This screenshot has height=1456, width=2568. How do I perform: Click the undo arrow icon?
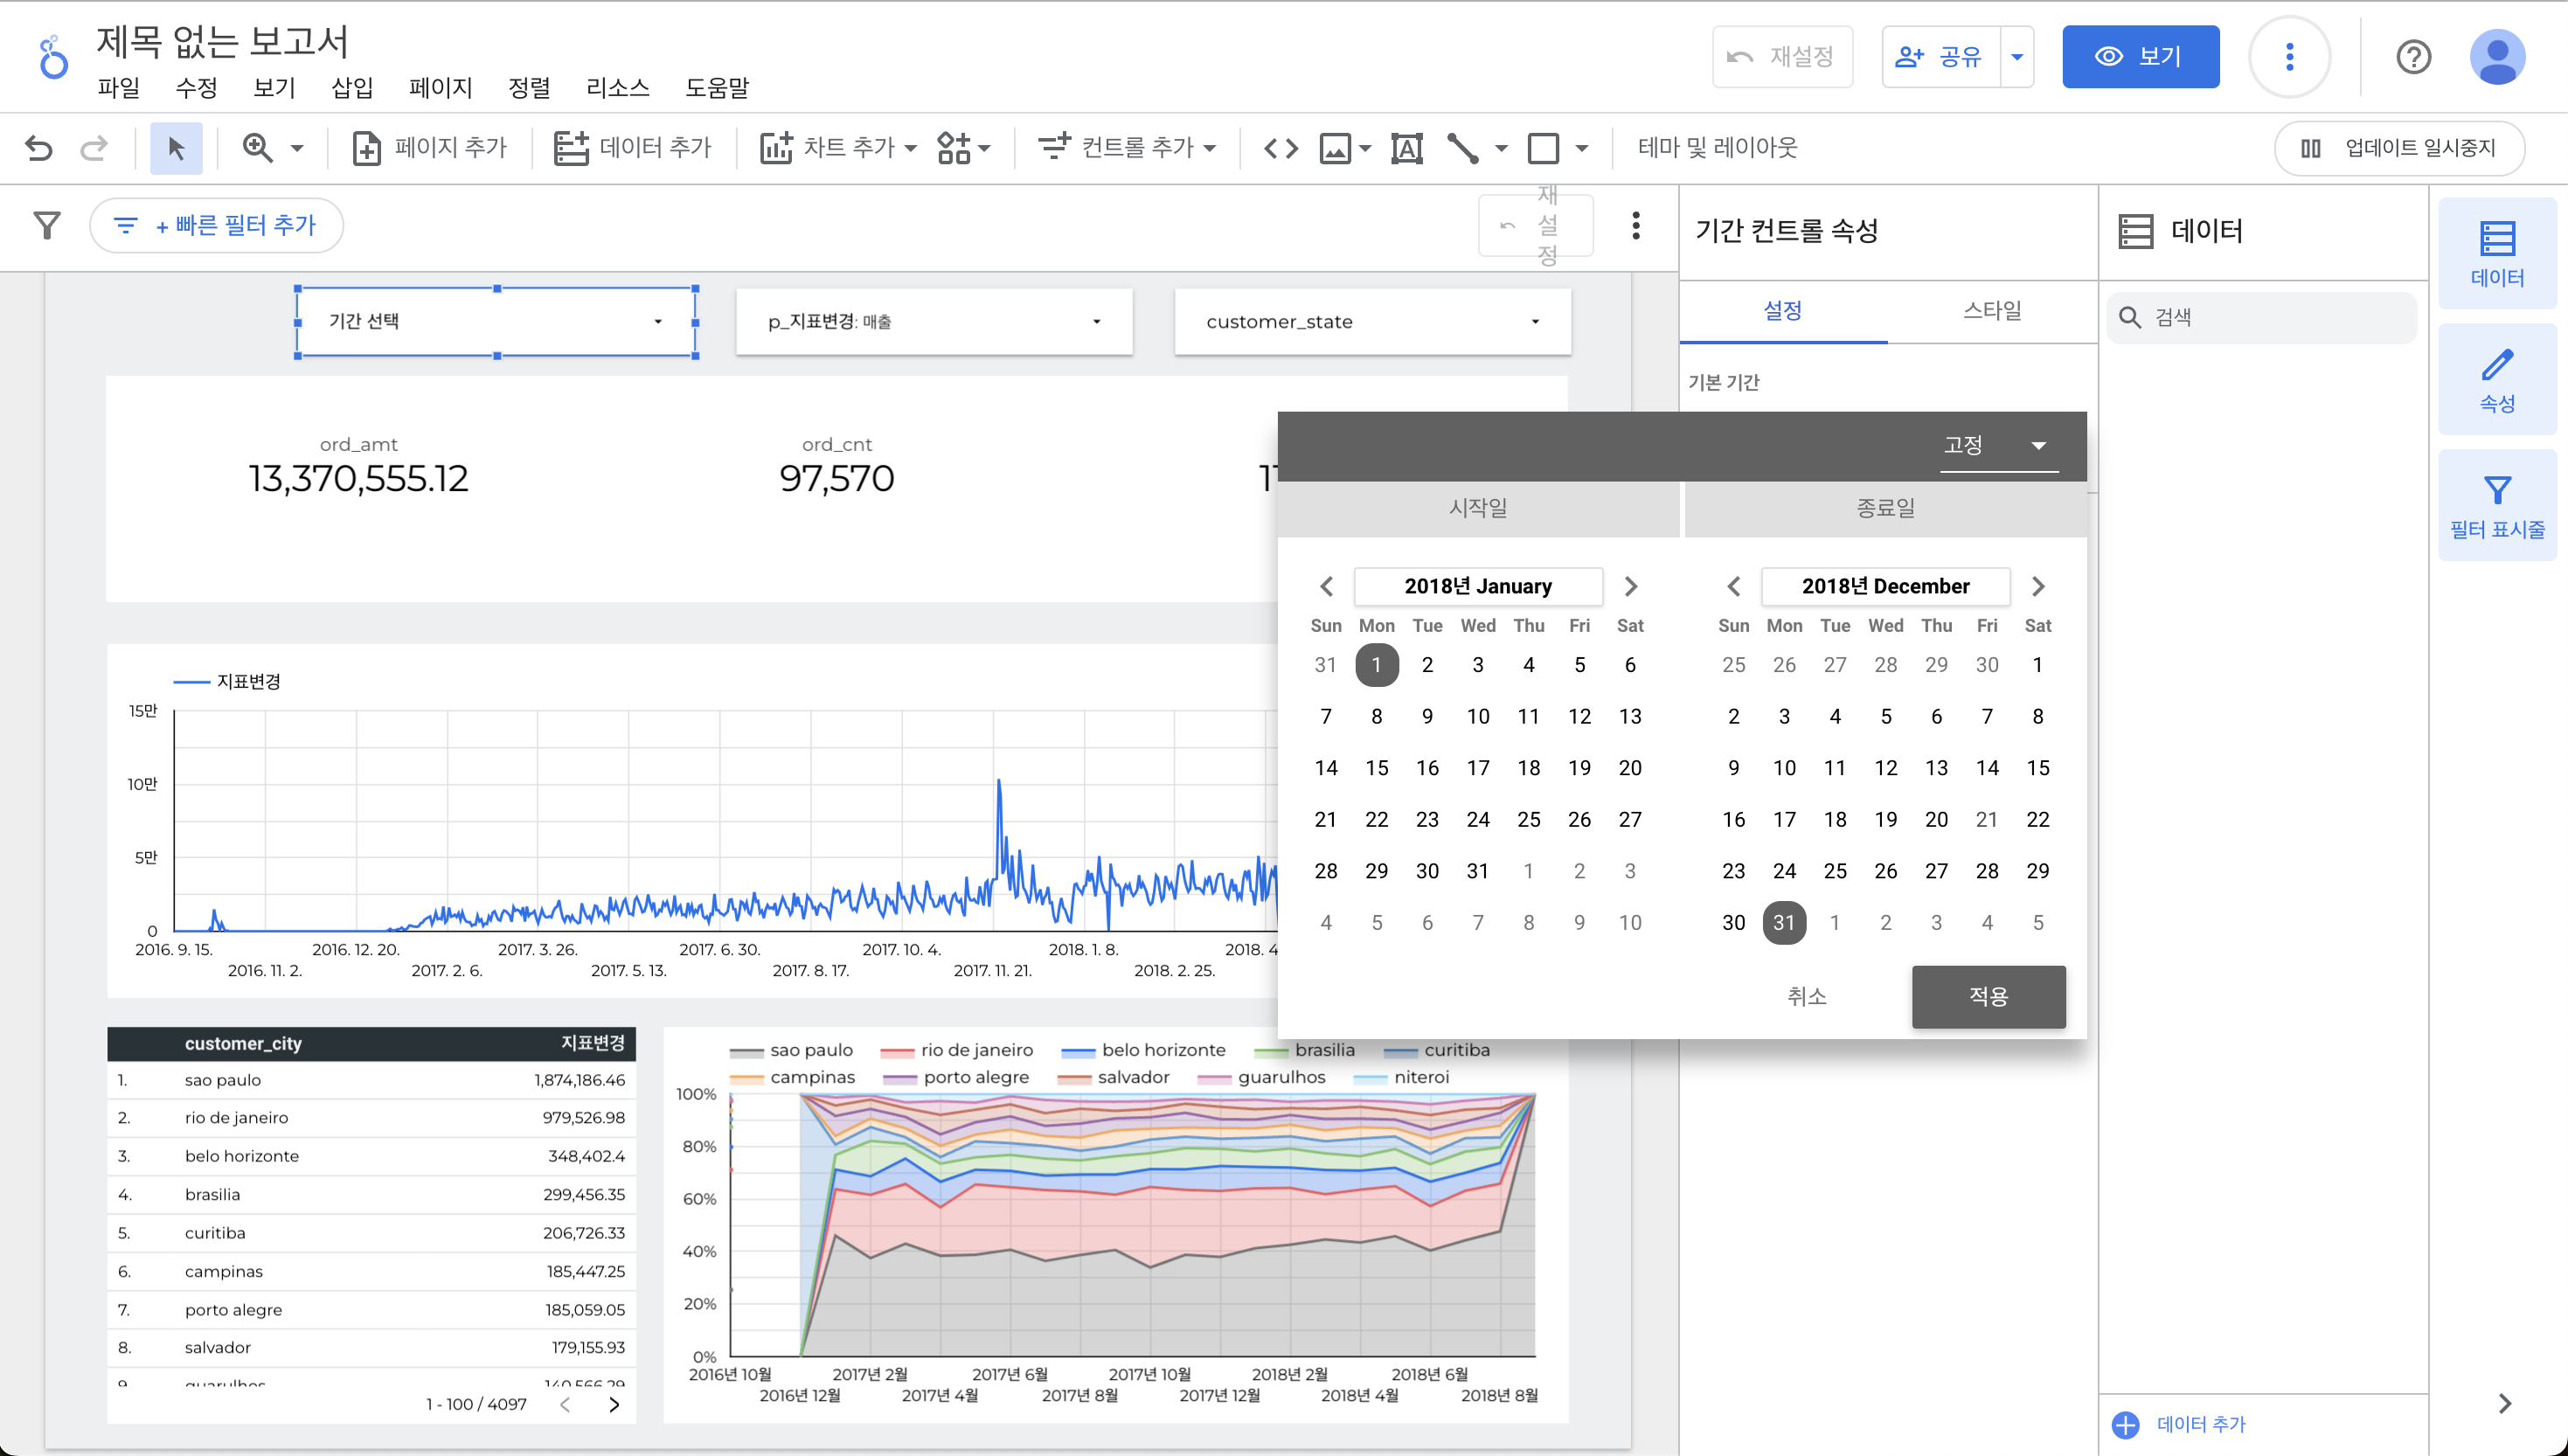39,148
